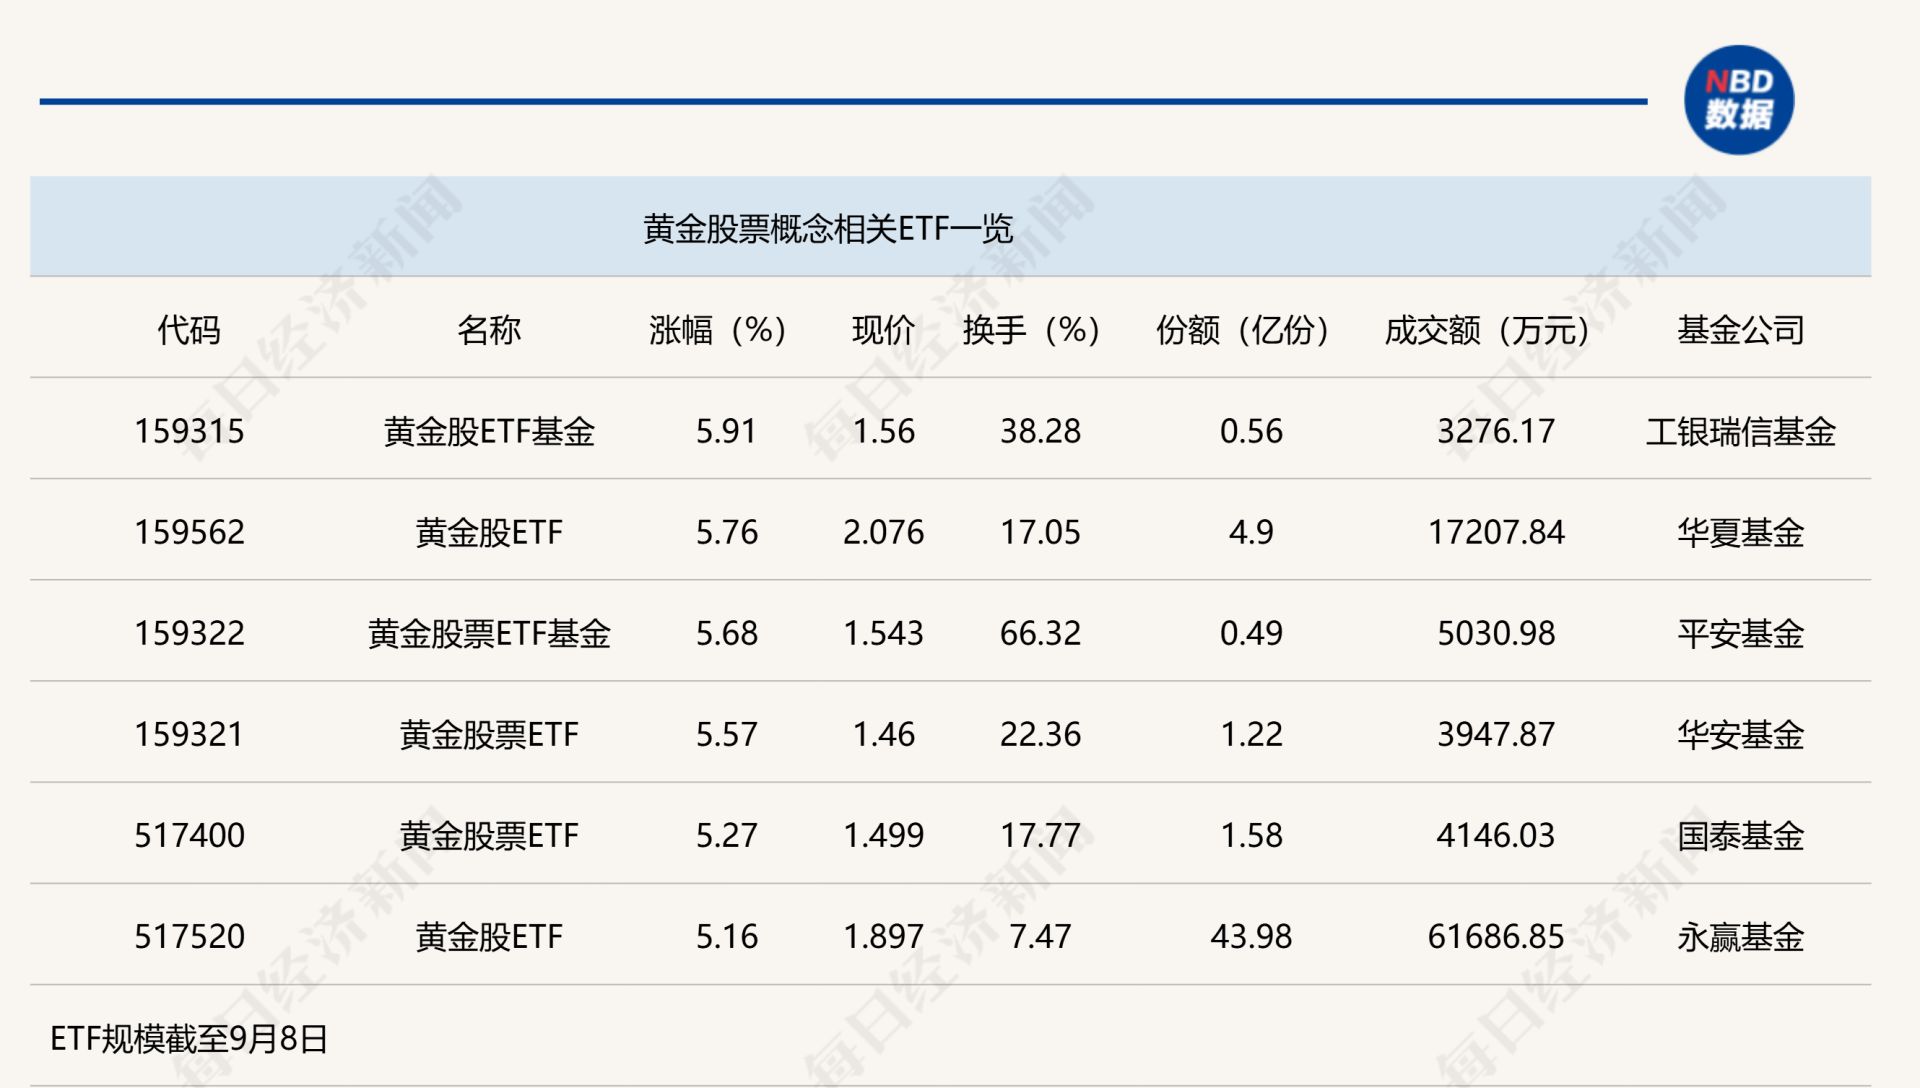Click the 61686.85 turnover value
This screenshot has height=1088, width=1920.
[x=1495, y=936]
